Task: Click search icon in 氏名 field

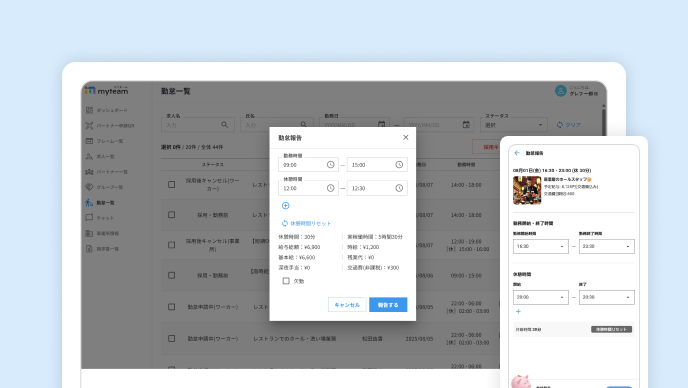Action: 304,125
